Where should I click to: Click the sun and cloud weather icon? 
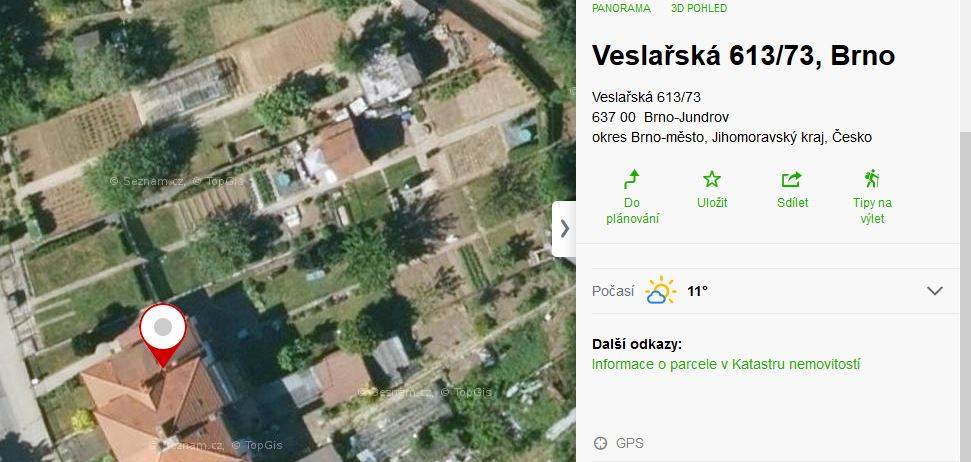660,290
